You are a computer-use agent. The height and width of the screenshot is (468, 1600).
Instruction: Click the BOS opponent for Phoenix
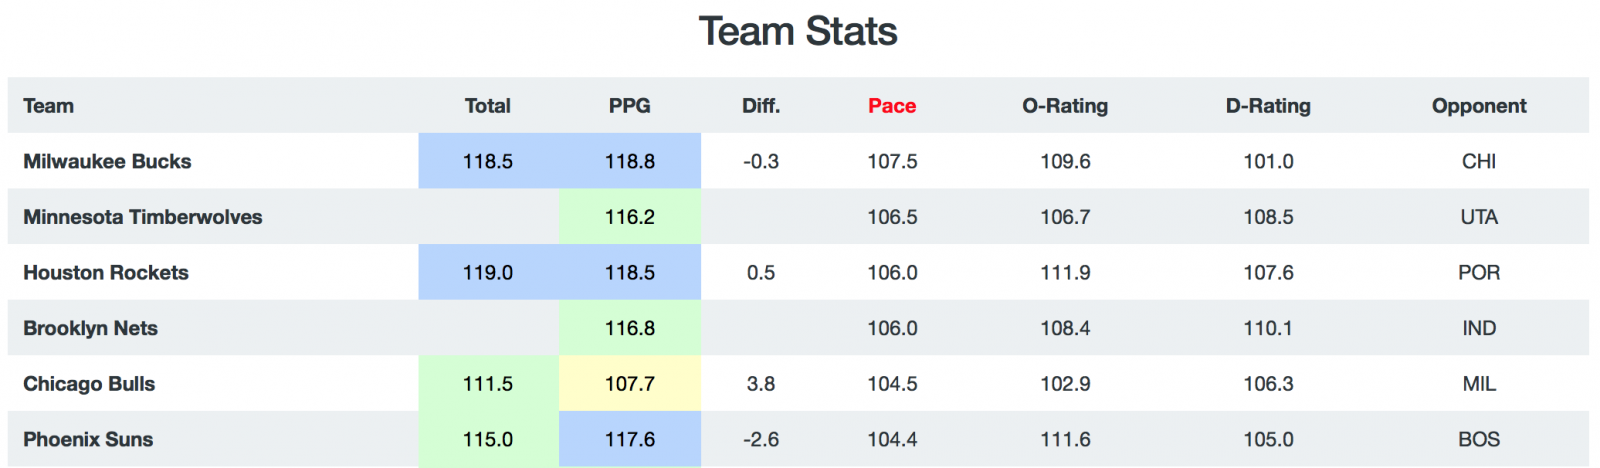point(1479,439)
